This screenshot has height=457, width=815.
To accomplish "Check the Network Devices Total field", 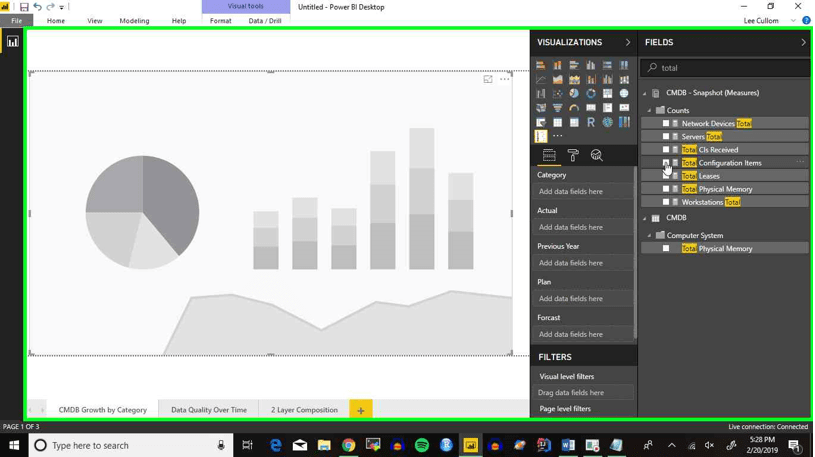I will [666, 123].
